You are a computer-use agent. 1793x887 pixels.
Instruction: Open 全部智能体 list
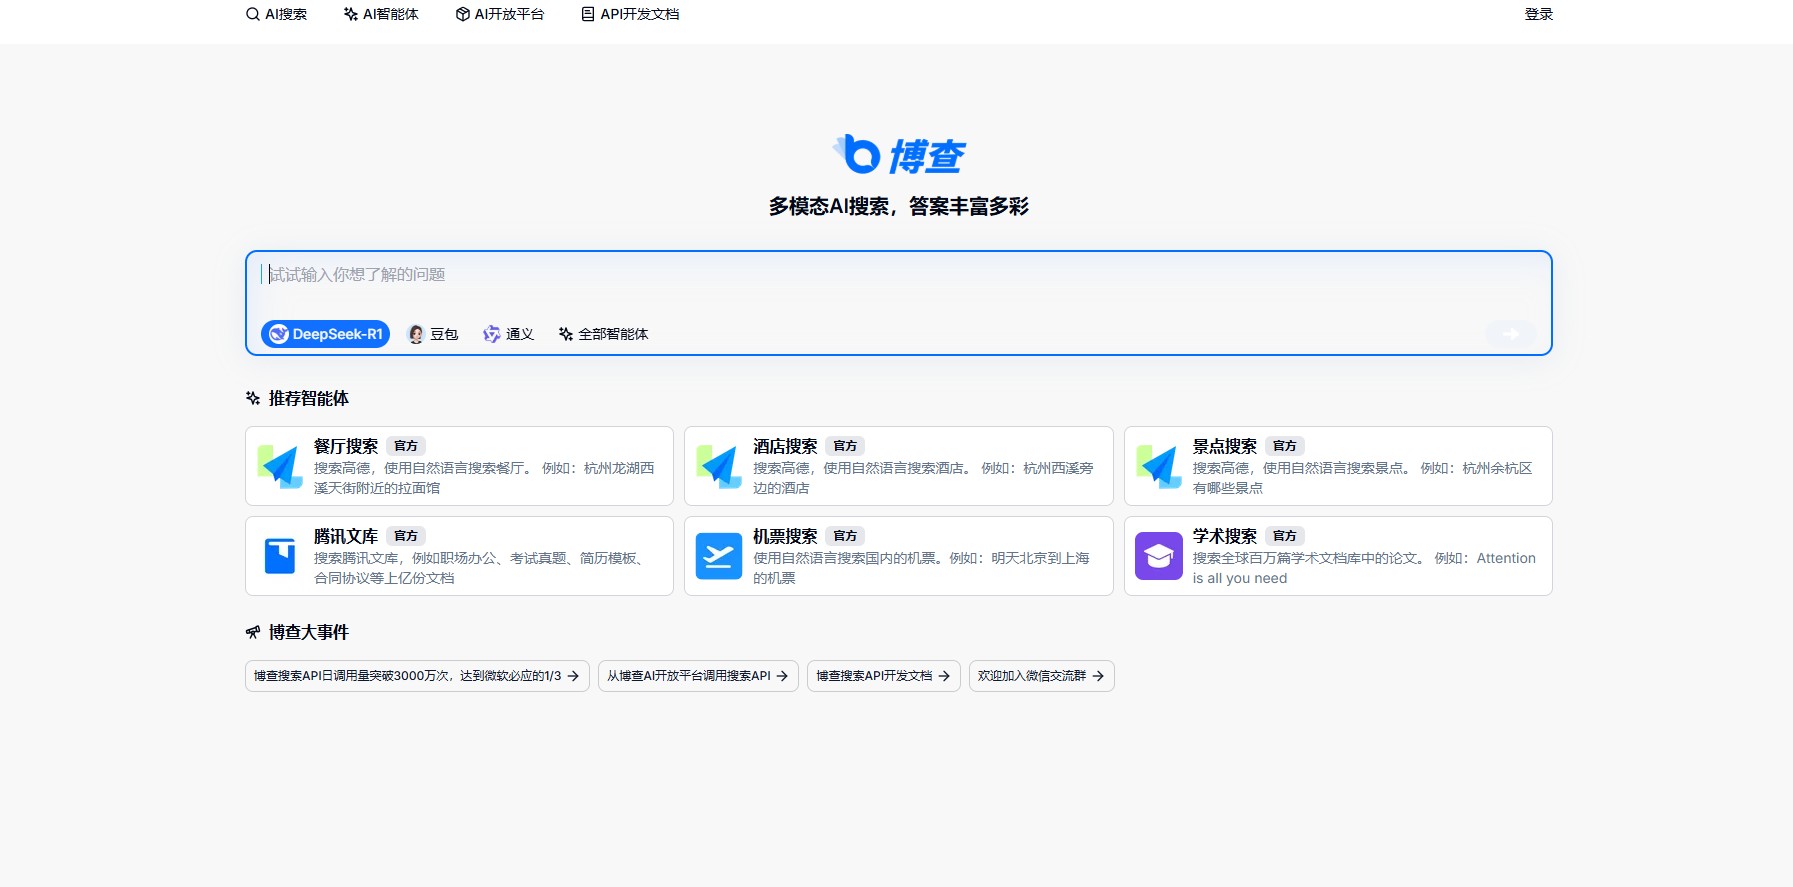[x=603, y=334]
